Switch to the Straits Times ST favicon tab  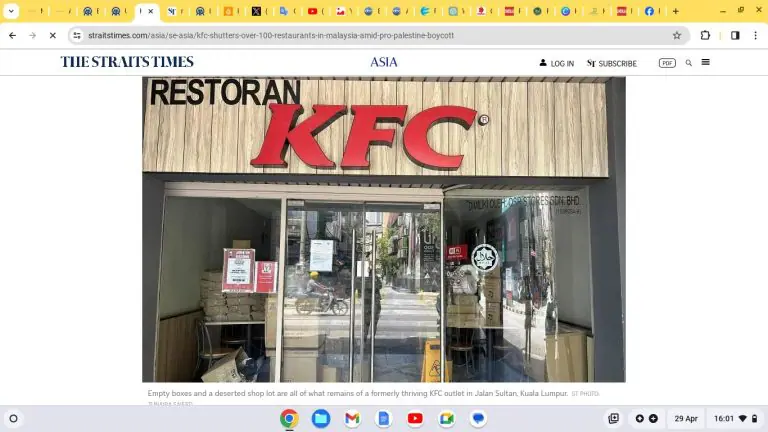click(171, 11)
